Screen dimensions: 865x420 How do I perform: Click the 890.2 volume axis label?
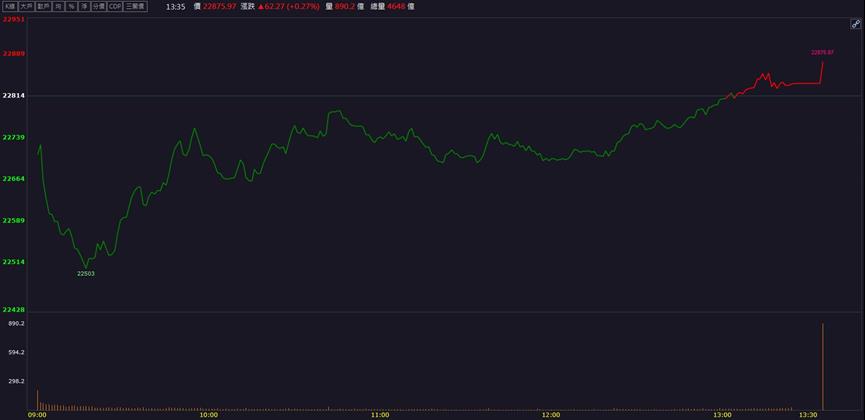point(16,323)
